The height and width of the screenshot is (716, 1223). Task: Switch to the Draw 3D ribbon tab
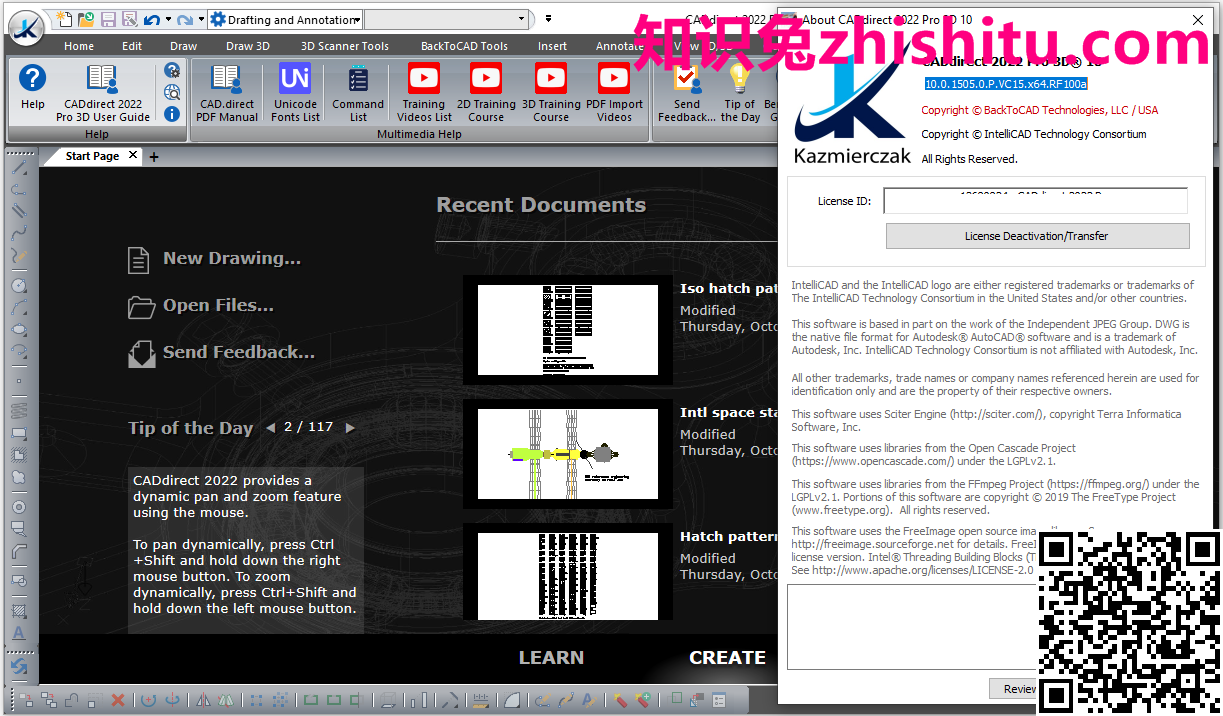coord(248,46)
